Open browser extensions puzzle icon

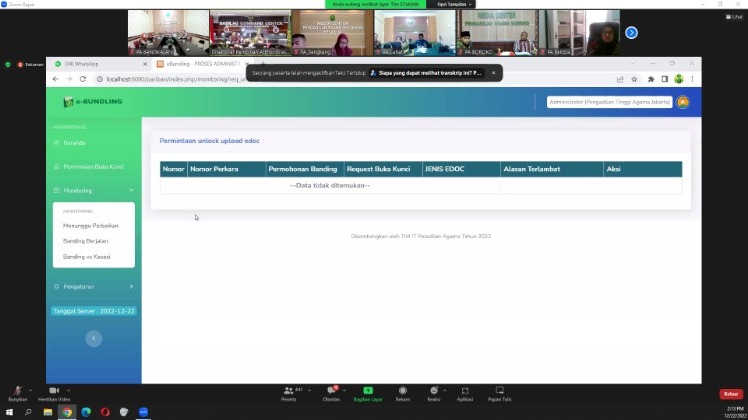pos(651,79)
